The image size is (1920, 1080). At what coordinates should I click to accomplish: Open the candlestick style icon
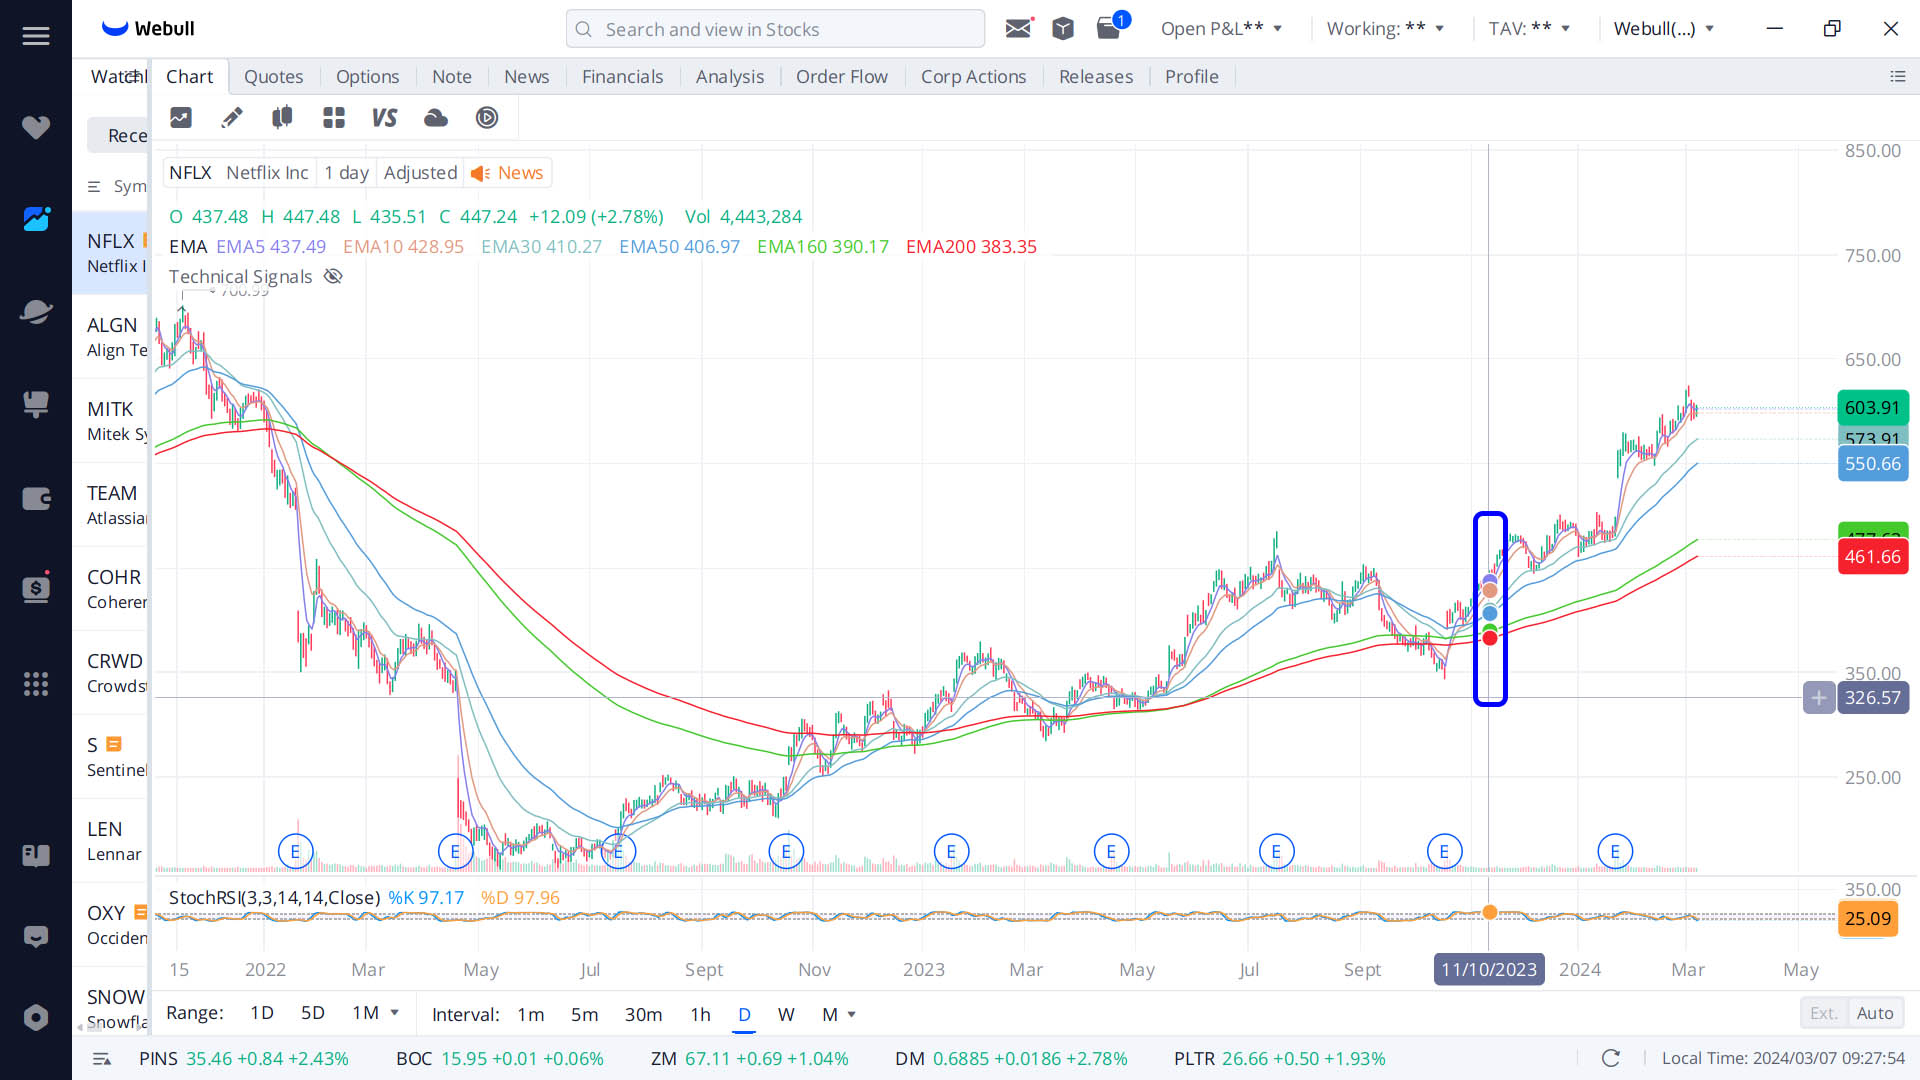point(283,118)
